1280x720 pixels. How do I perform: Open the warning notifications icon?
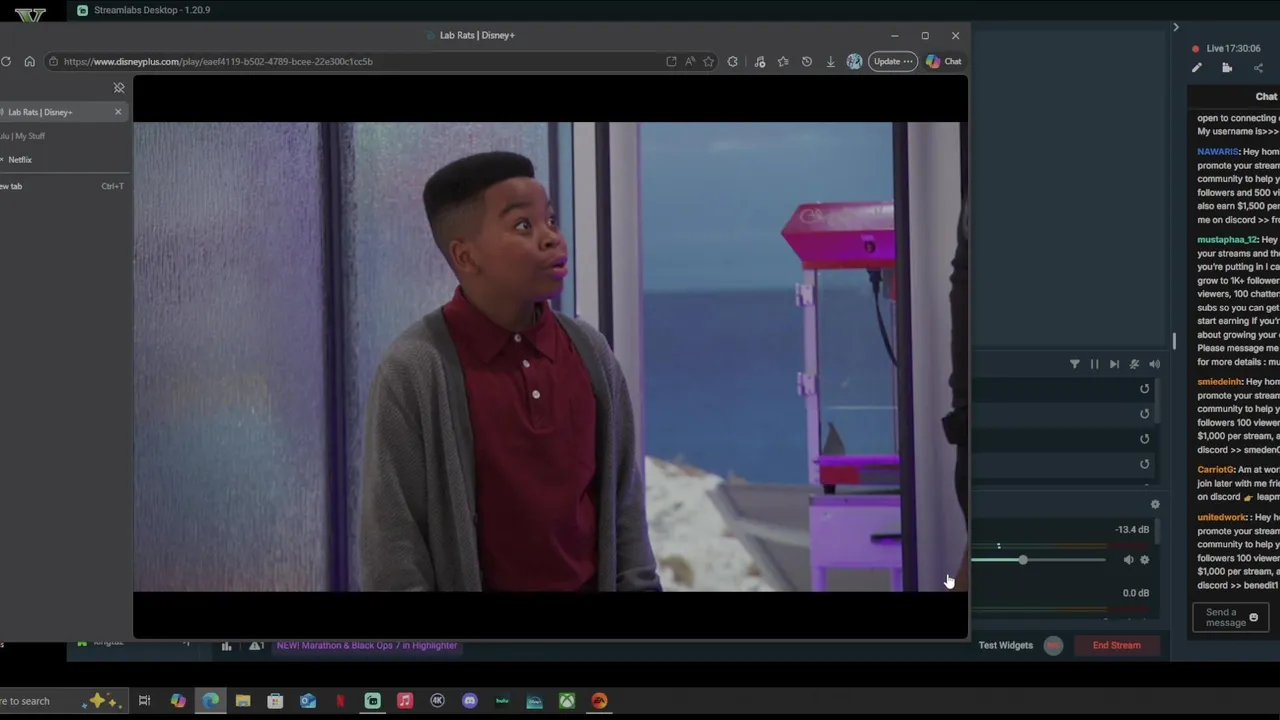[256, 646]
